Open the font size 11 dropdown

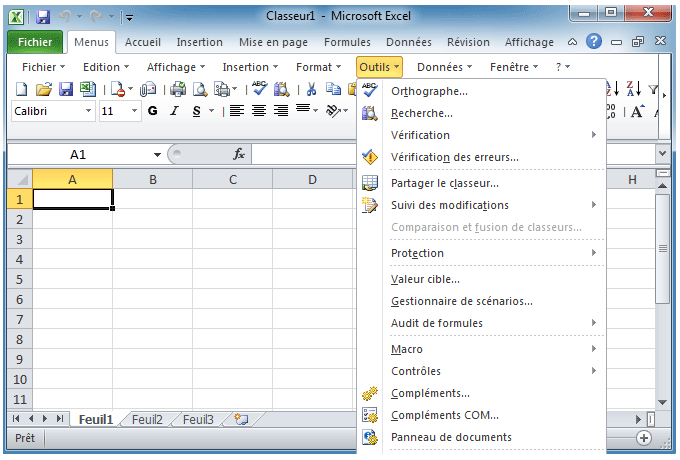[x=134, y=111]
